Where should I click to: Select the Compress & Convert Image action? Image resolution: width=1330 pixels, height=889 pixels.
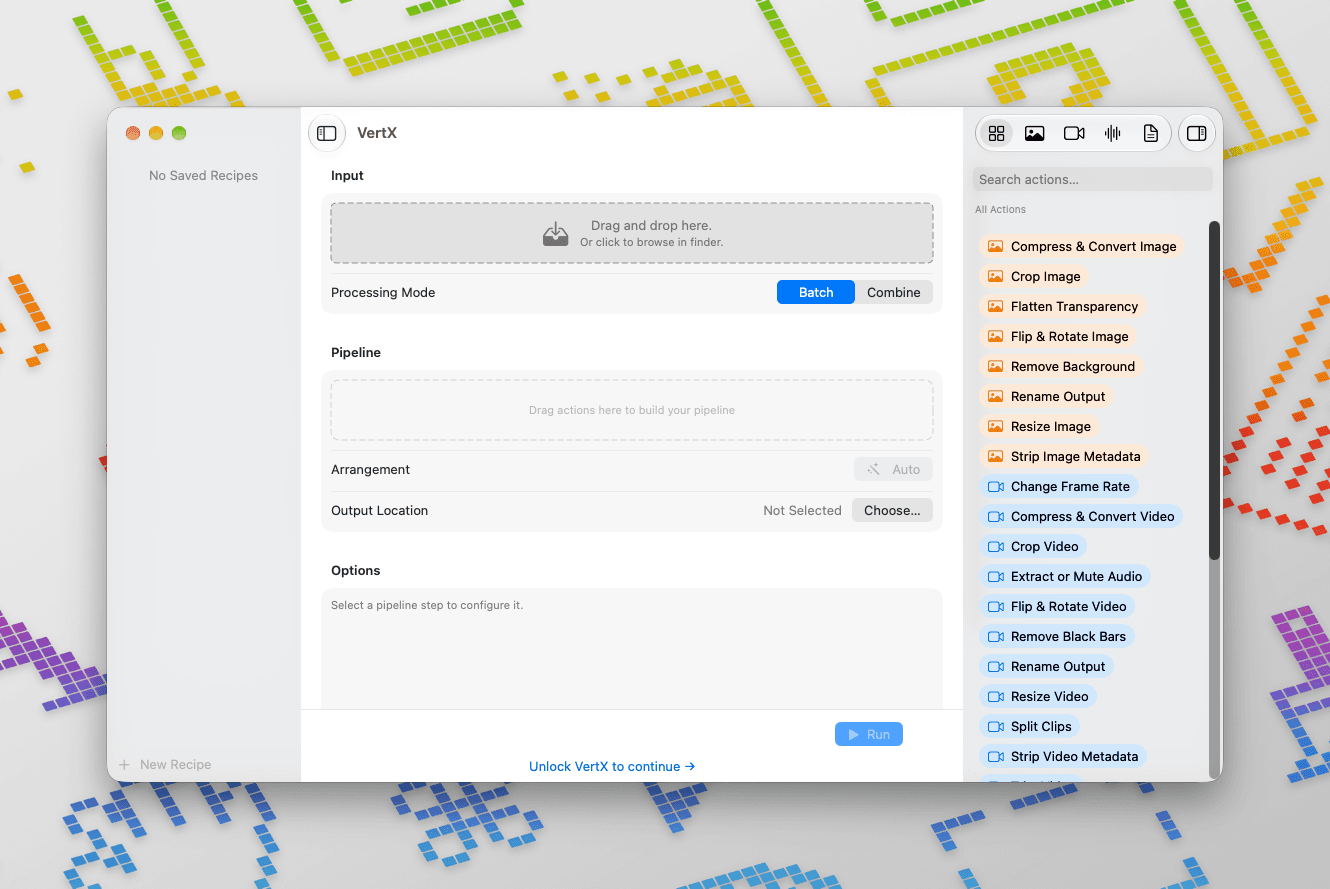click(x=1082, y=246)
